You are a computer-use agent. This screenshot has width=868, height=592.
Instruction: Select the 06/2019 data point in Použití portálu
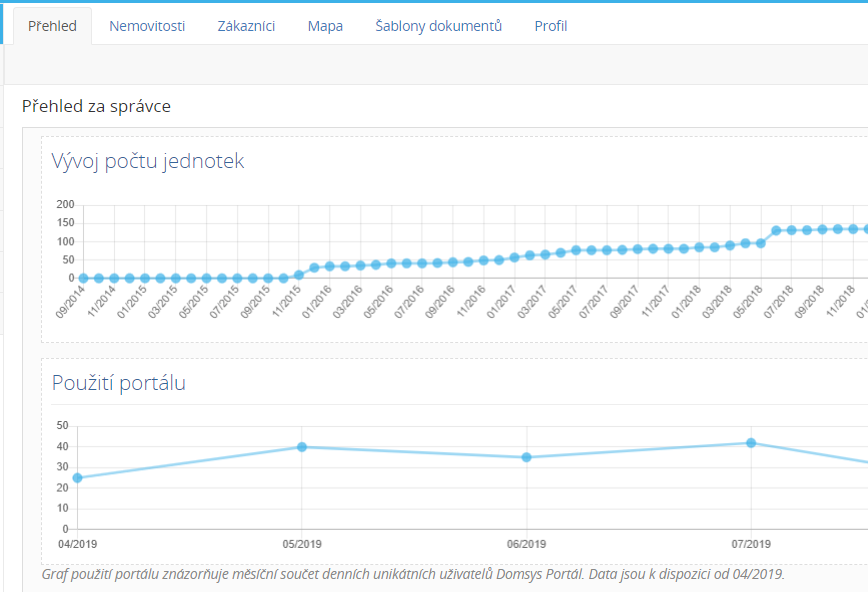(x=526, y=457)
